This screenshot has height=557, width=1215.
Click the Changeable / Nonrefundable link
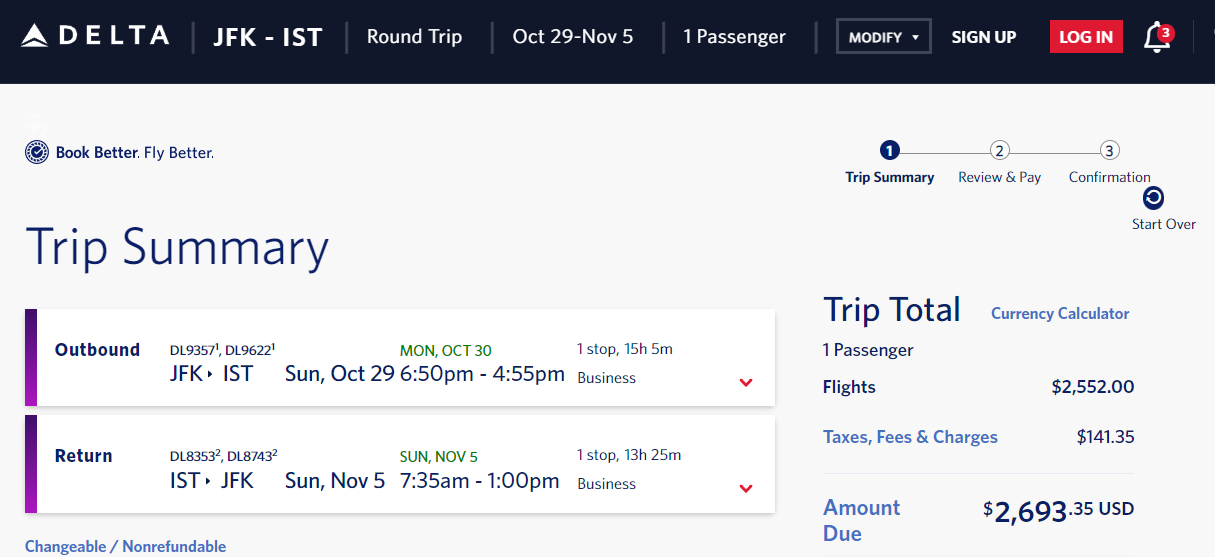125,546
